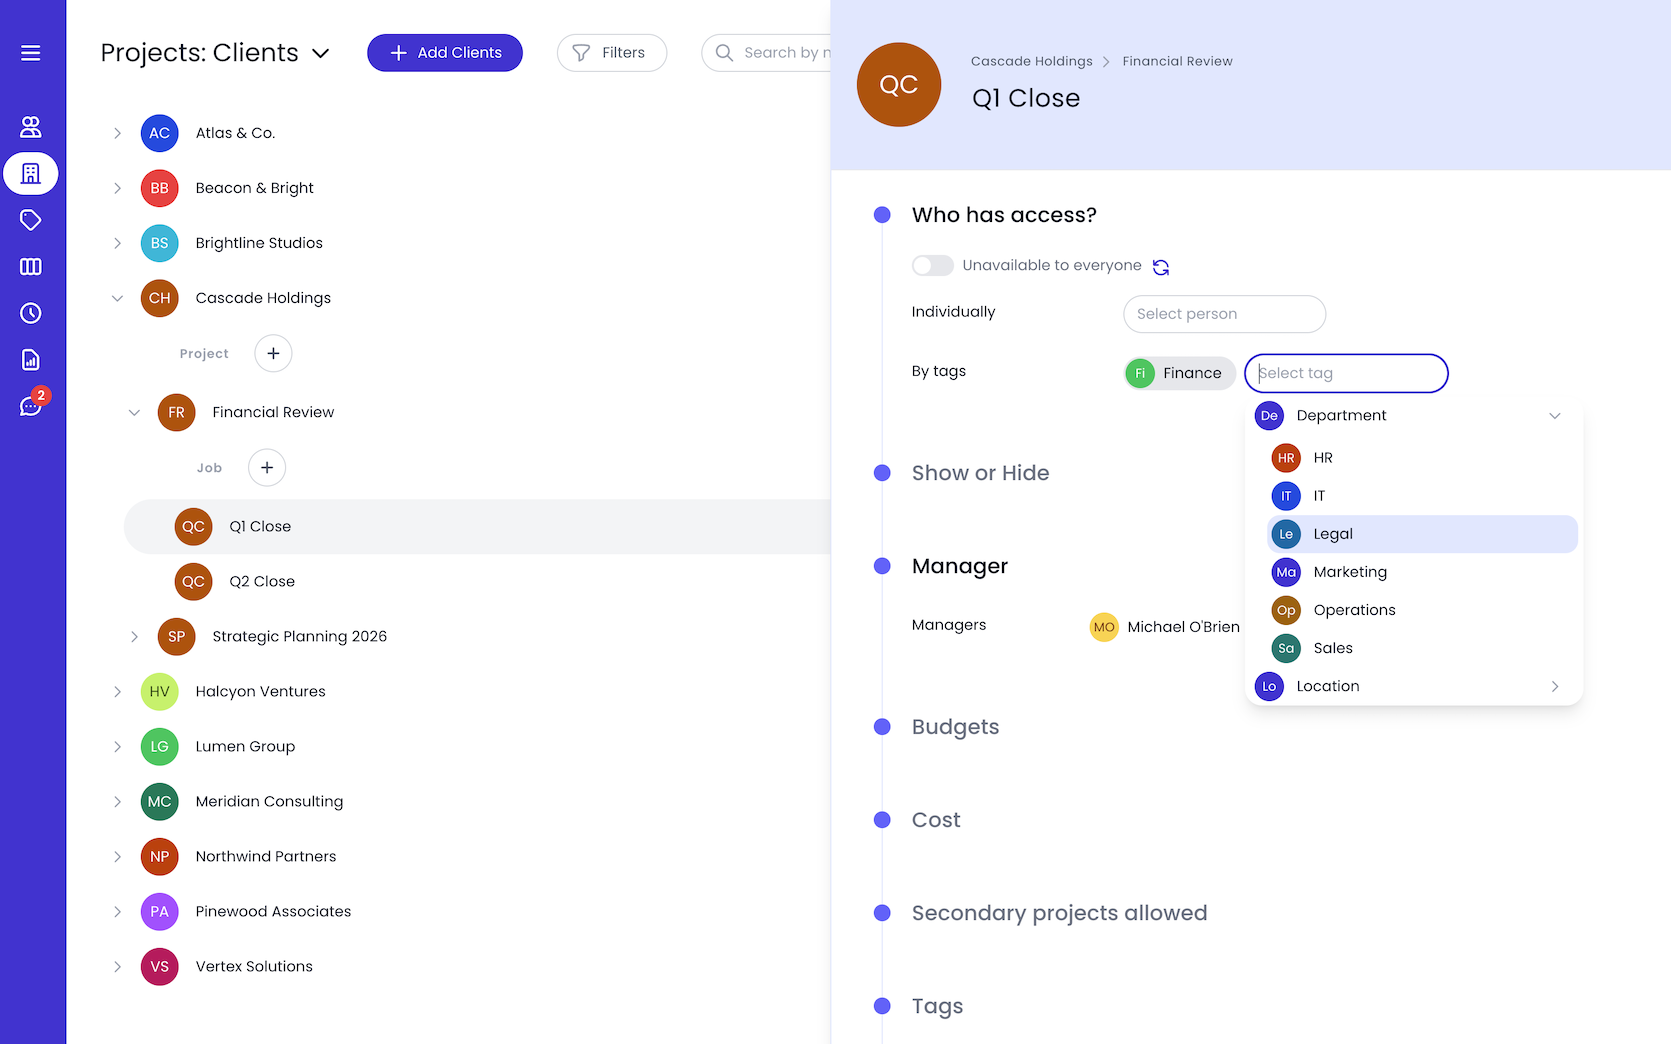This screenshot has height=1044, width=1671.
Task: Choose Marketing from the tag list
Action: [x=1422, y=572]
